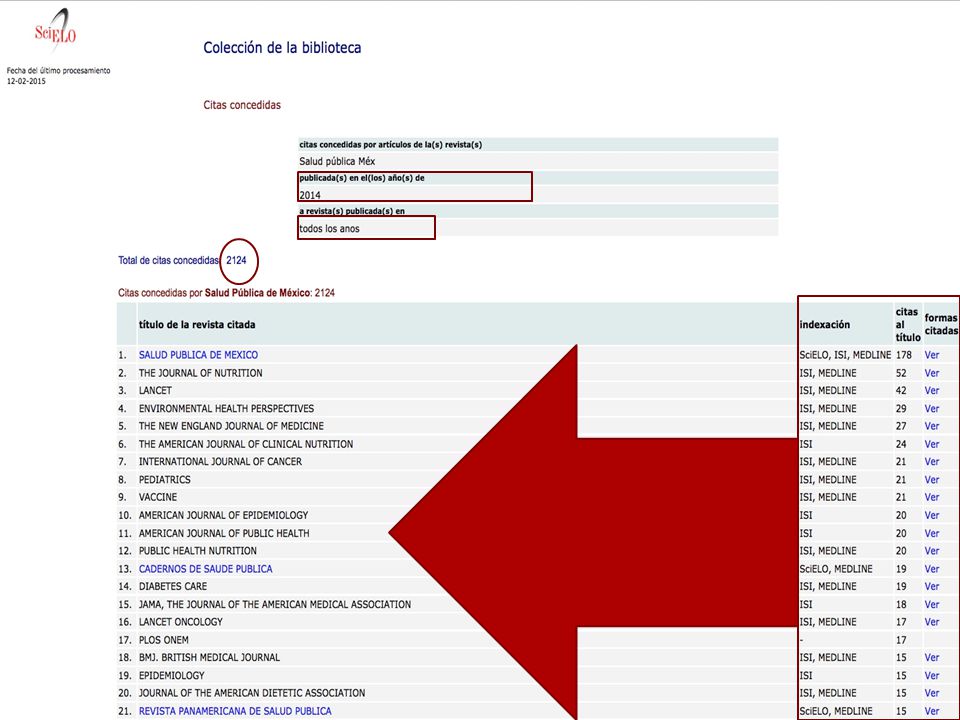Click Ver for Public Health Nutrition
Viewport: 960px width, 720px height.
932,551
